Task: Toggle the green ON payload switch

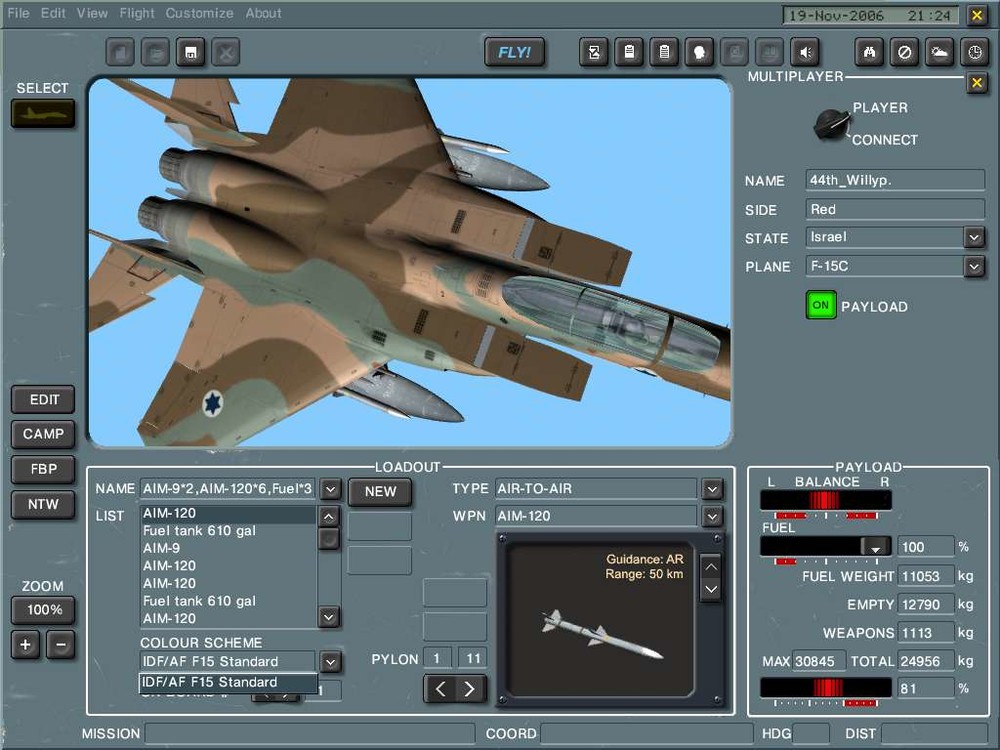Action: tap(820, 305)
